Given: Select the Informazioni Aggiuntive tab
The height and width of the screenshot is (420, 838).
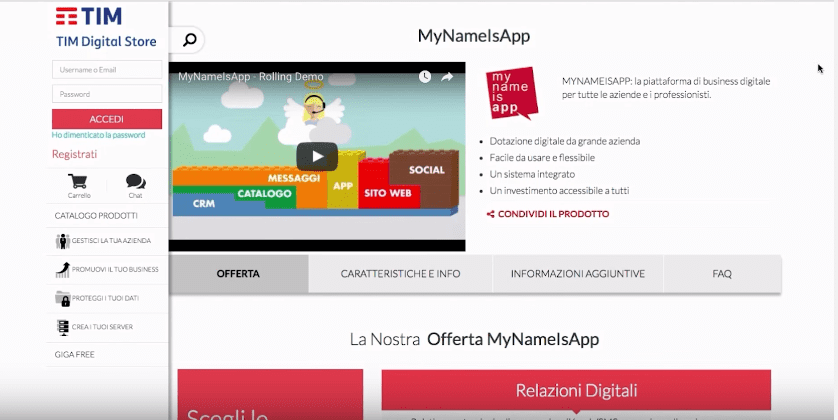Looking at the screenshot, I should tap(577, 273).
